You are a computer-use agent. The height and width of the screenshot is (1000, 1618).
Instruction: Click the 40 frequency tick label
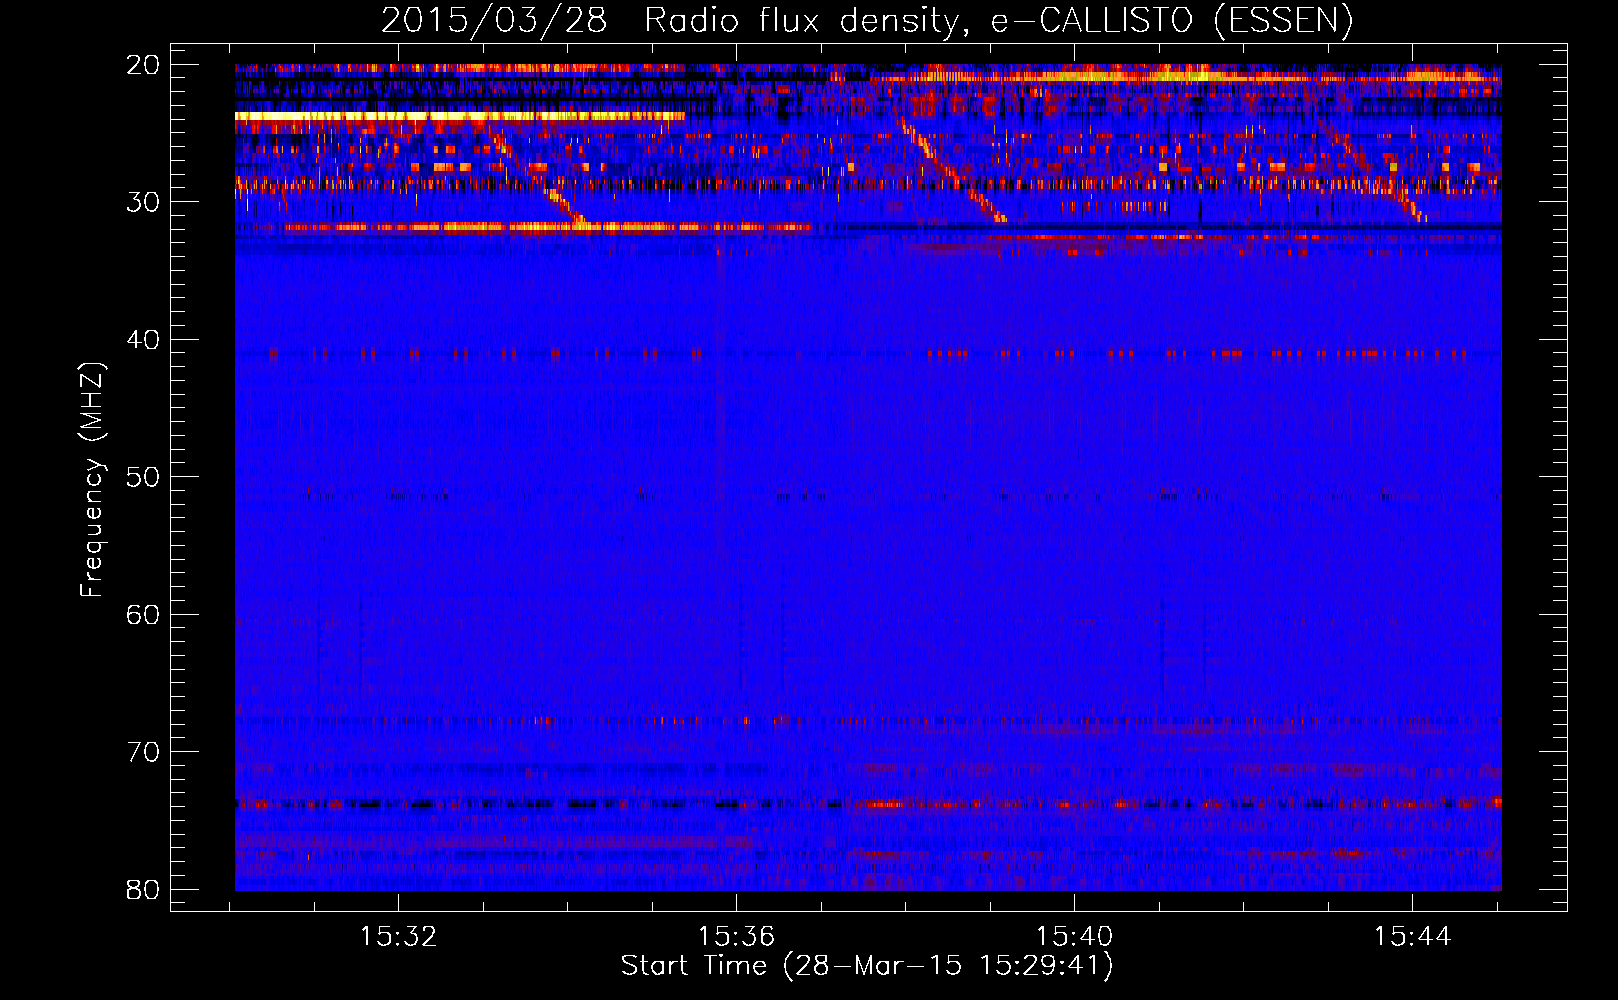pyautogui.click(x=143, y=340)
